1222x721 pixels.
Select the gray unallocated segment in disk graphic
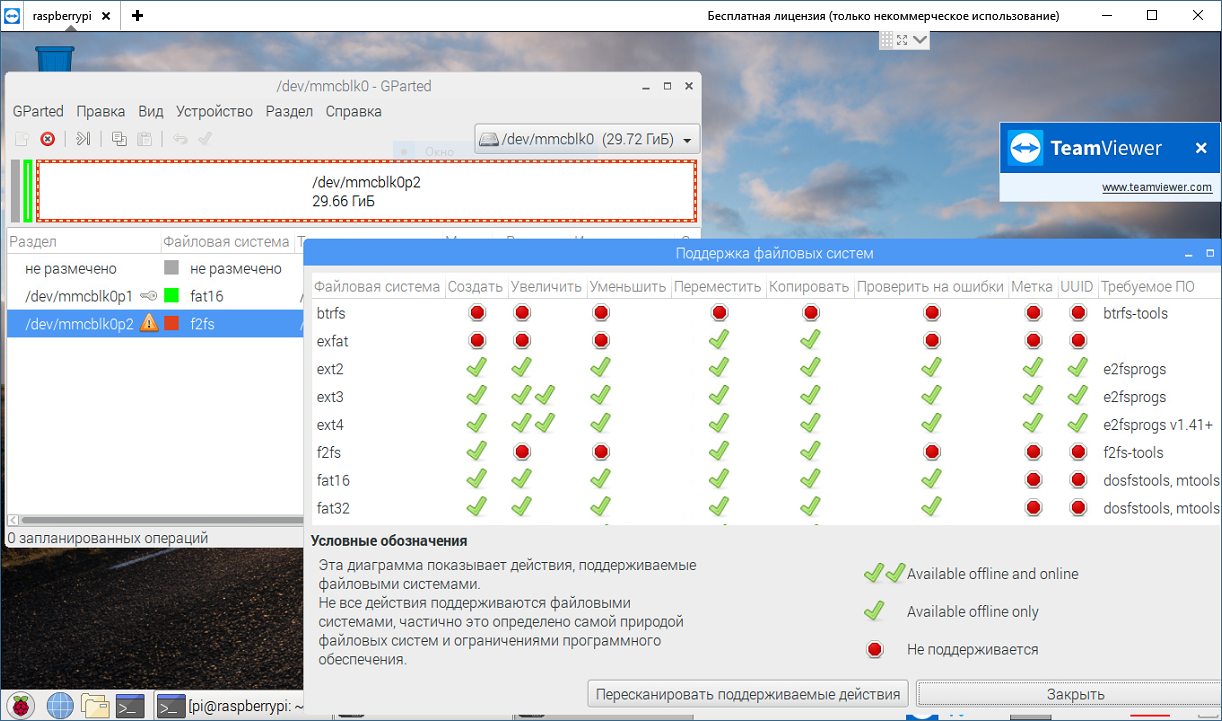pos(15,190)
